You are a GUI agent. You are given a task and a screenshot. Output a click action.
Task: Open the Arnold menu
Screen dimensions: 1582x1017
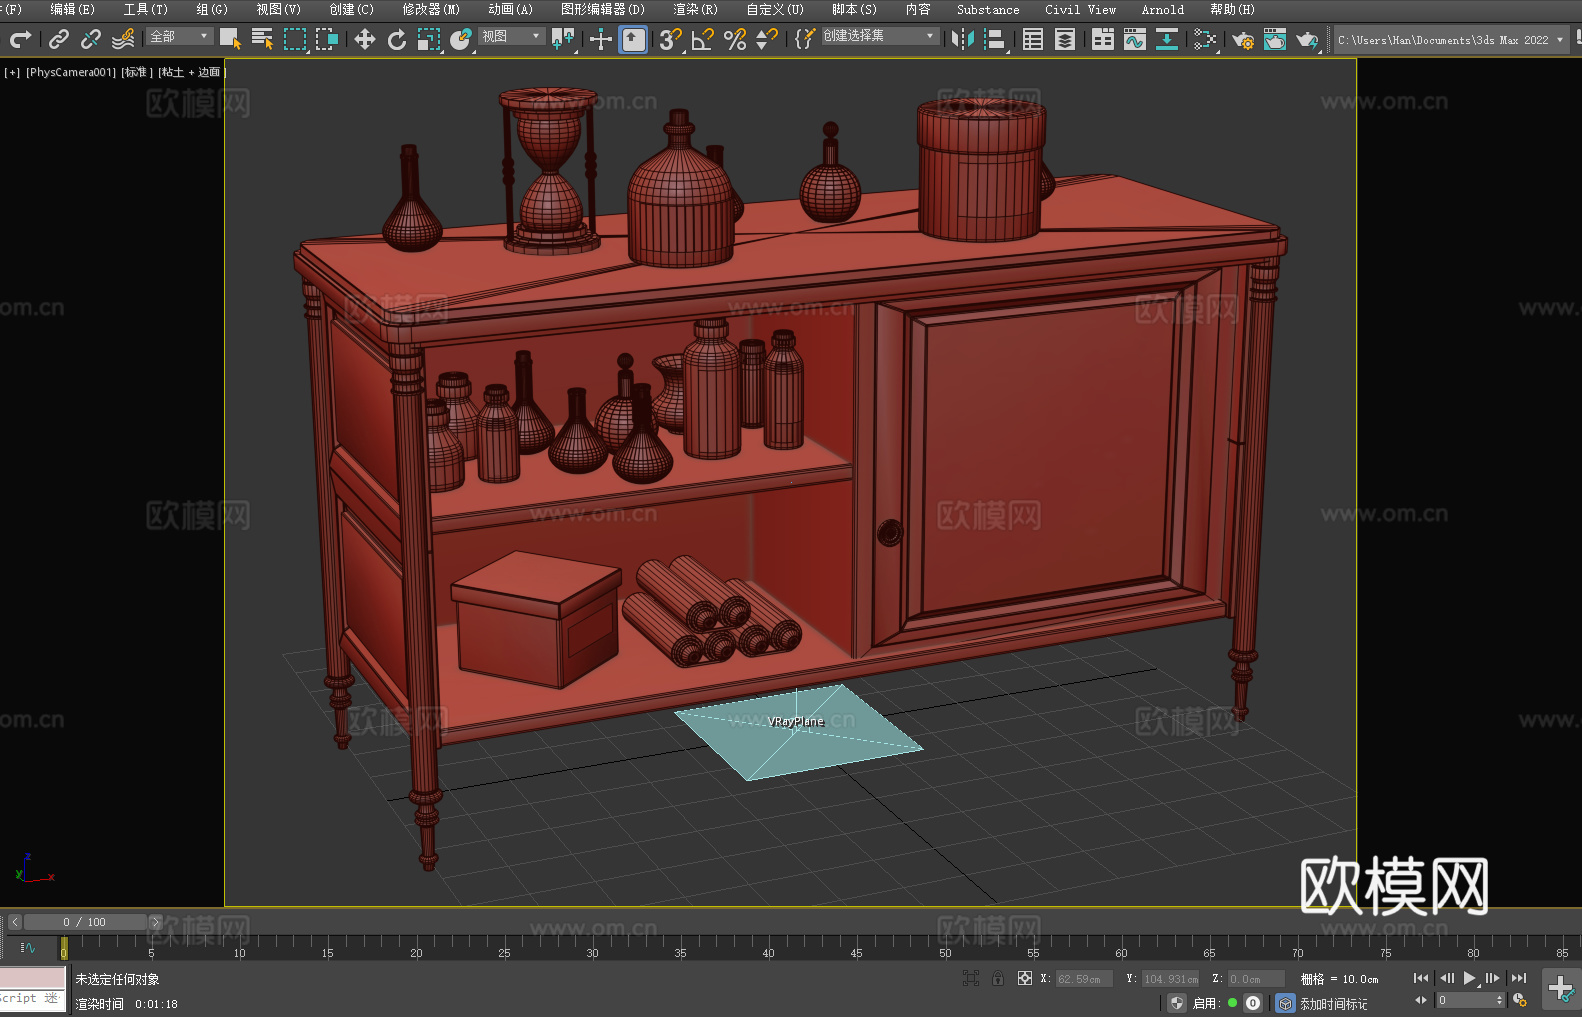1163,9
